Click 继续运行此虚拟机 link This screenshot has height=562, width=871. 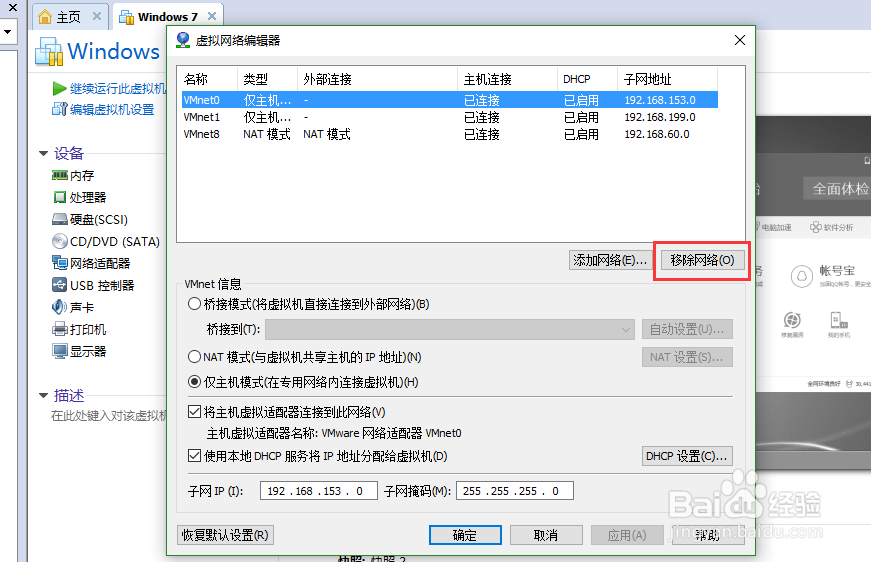118,88
